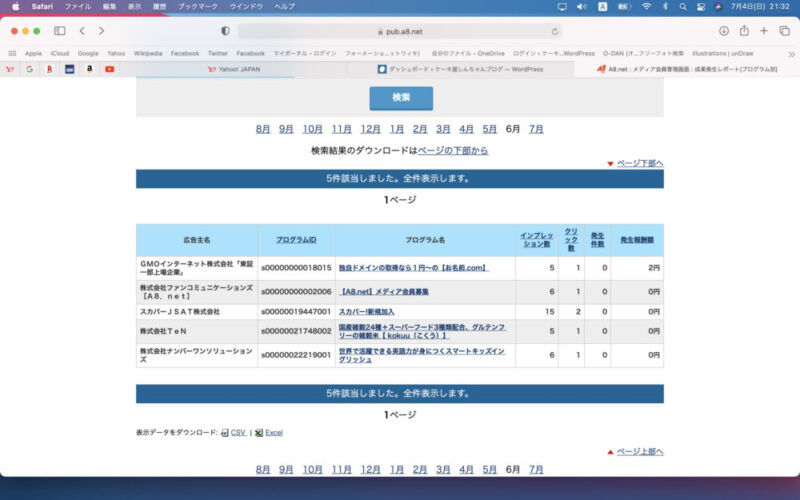Viewport: 800px width, 500px height.
Task: Reload the page from the address bar
Action: pyautogui.click(x=555, y=32)
